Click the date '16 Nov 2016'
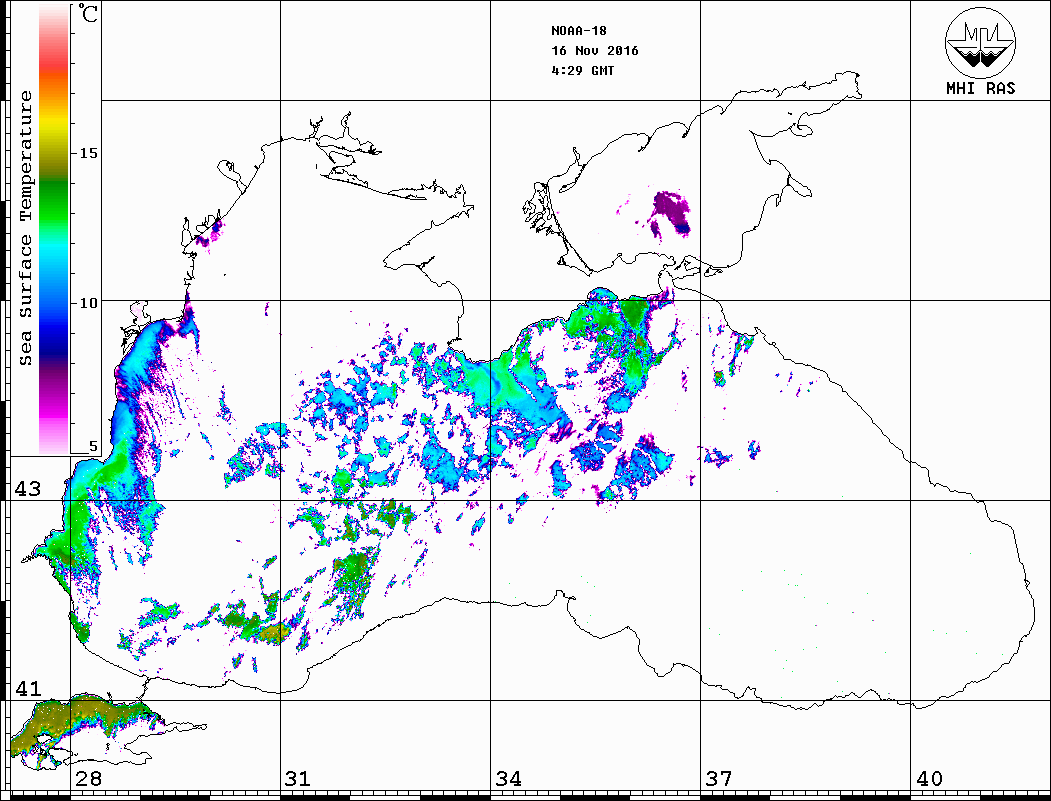1051x801 pixels. click(595, 51)
